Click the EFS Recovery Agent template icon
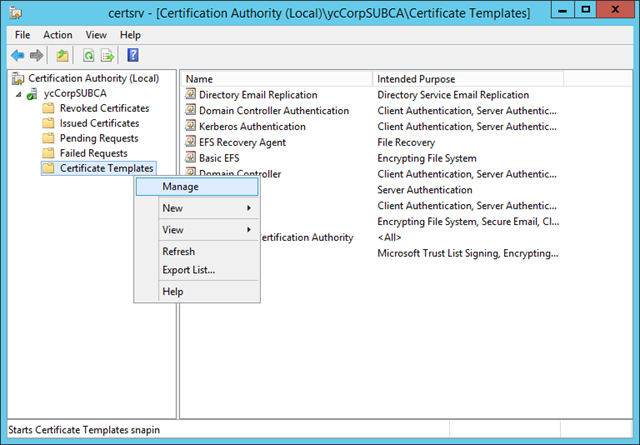 click(x=191, y=142)
